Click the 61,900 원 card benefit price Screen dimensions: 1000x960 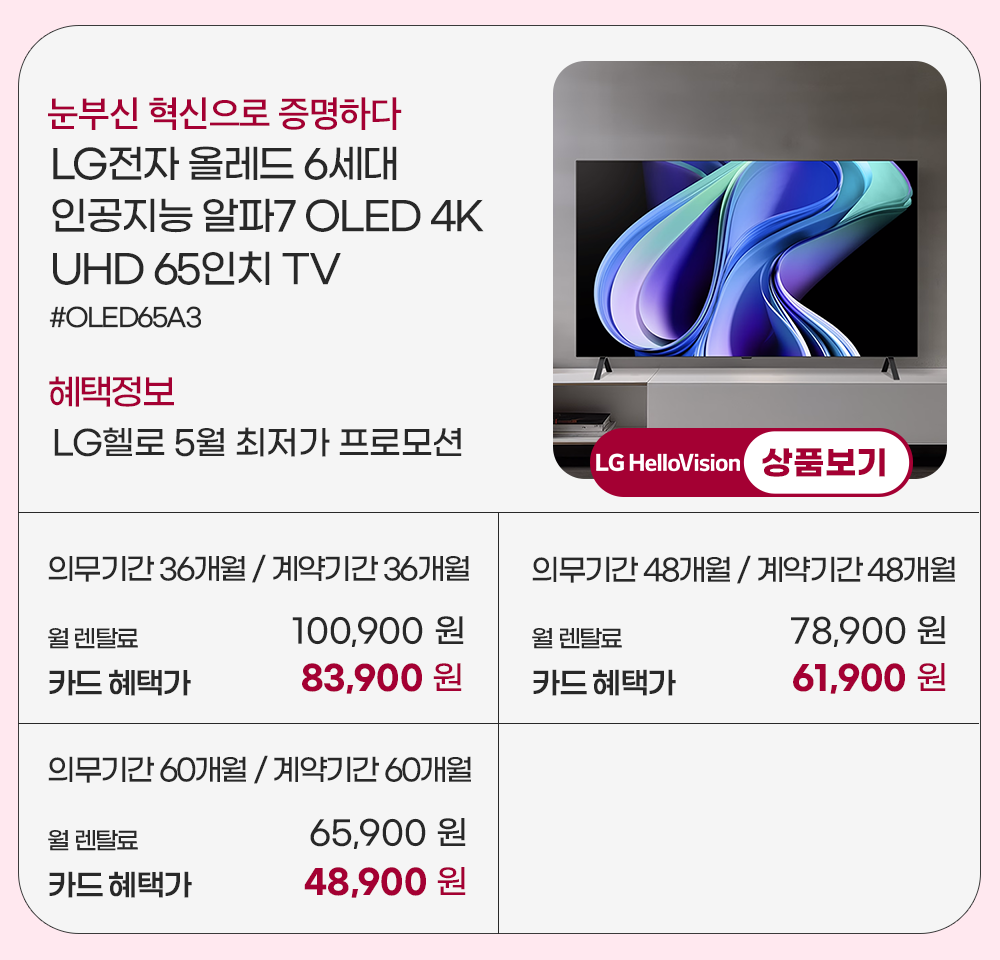(x=869, y=677)
